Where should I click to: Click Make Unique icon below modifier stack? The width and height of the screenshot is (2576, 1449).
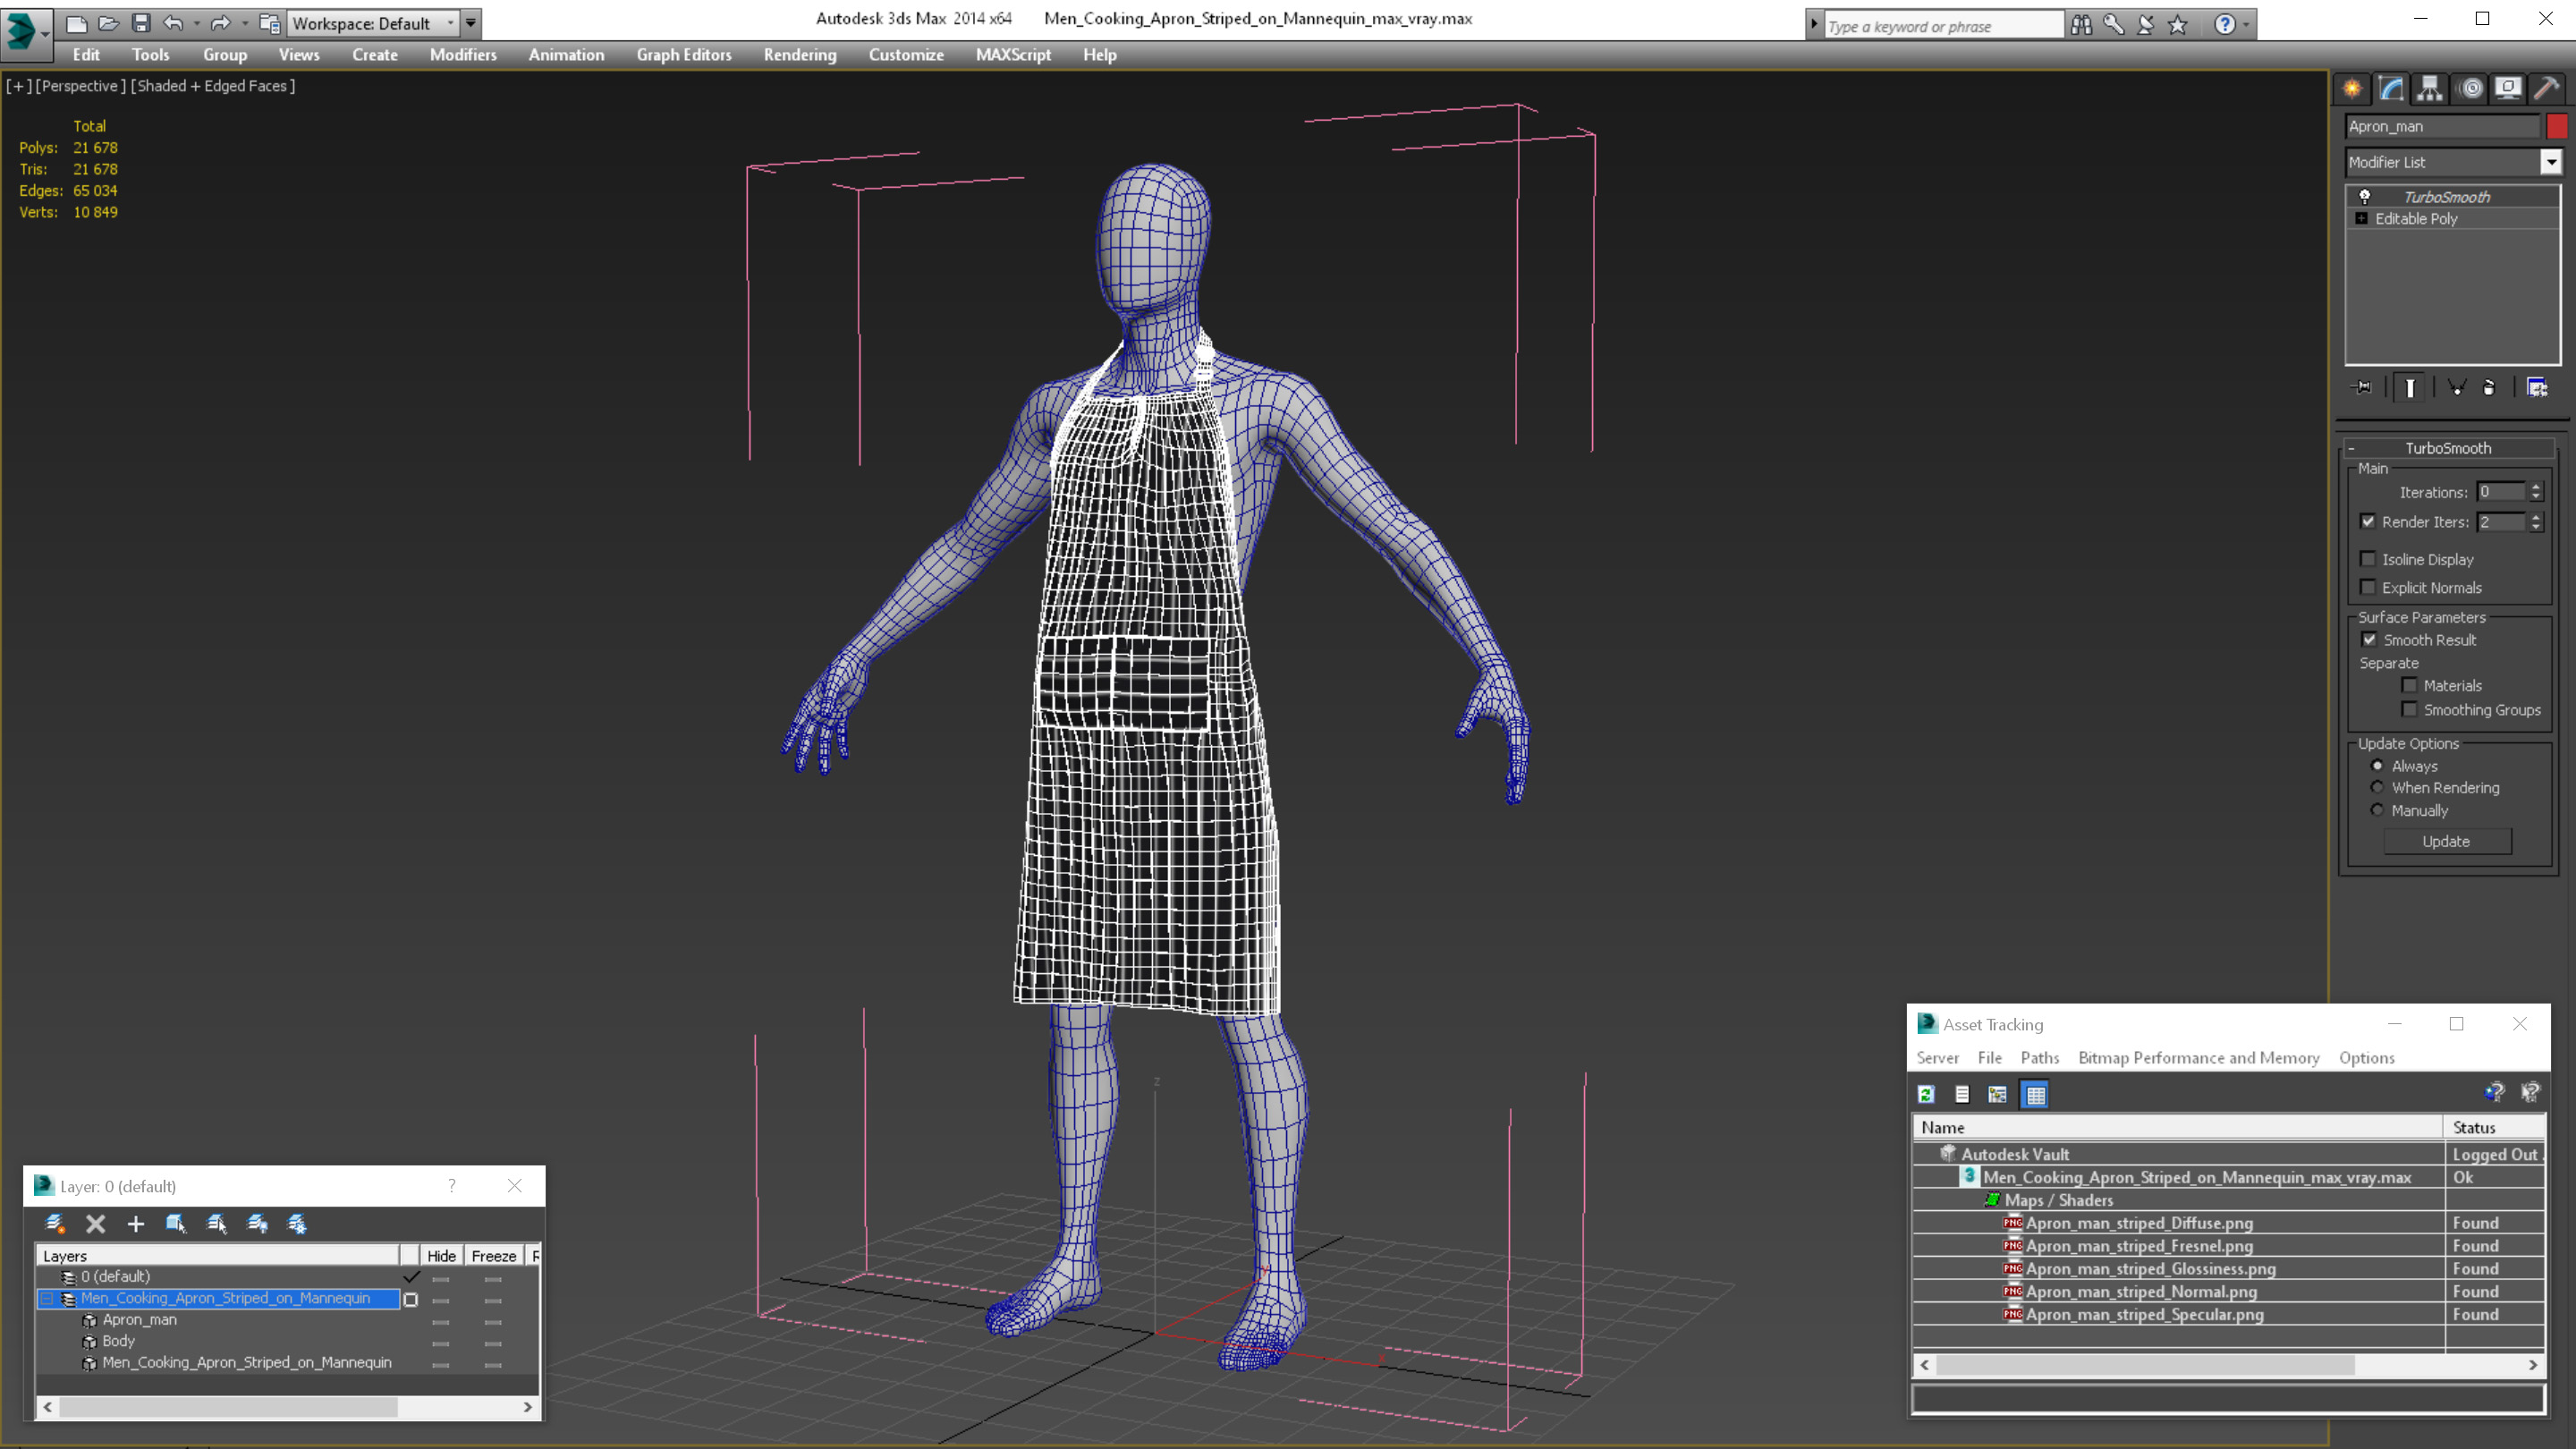(2456, 387)
